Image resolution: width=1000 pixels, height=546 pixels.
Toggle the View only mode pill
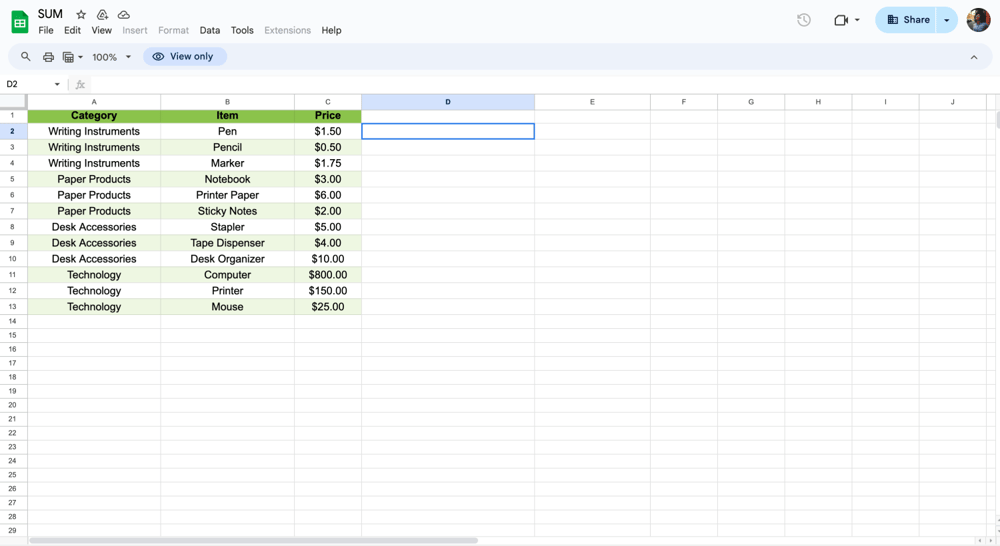(185, 57)
